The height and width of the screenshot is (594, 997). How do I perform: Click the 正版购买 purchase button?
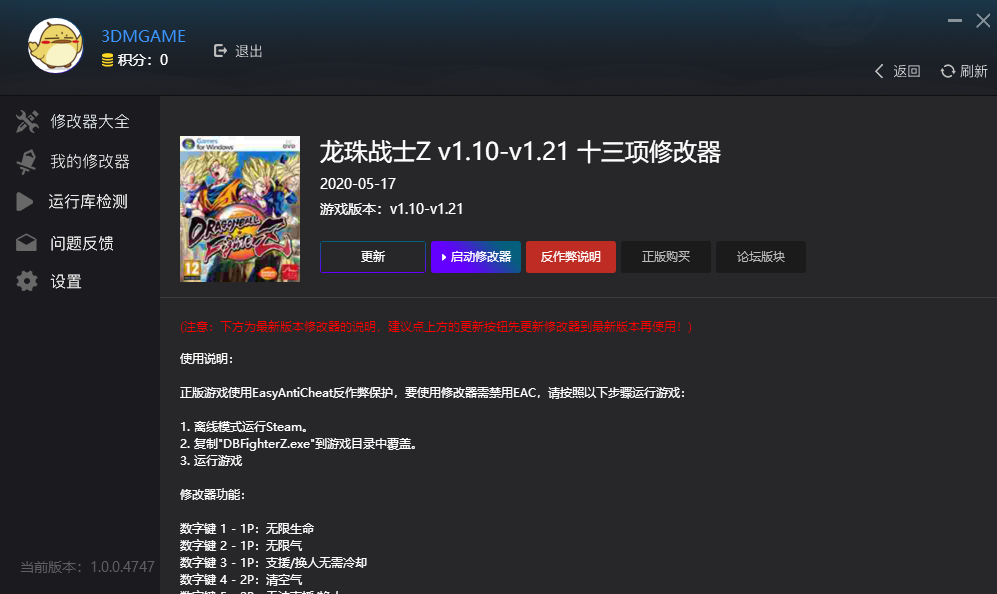pyautogui.click(x=665, y=257)
